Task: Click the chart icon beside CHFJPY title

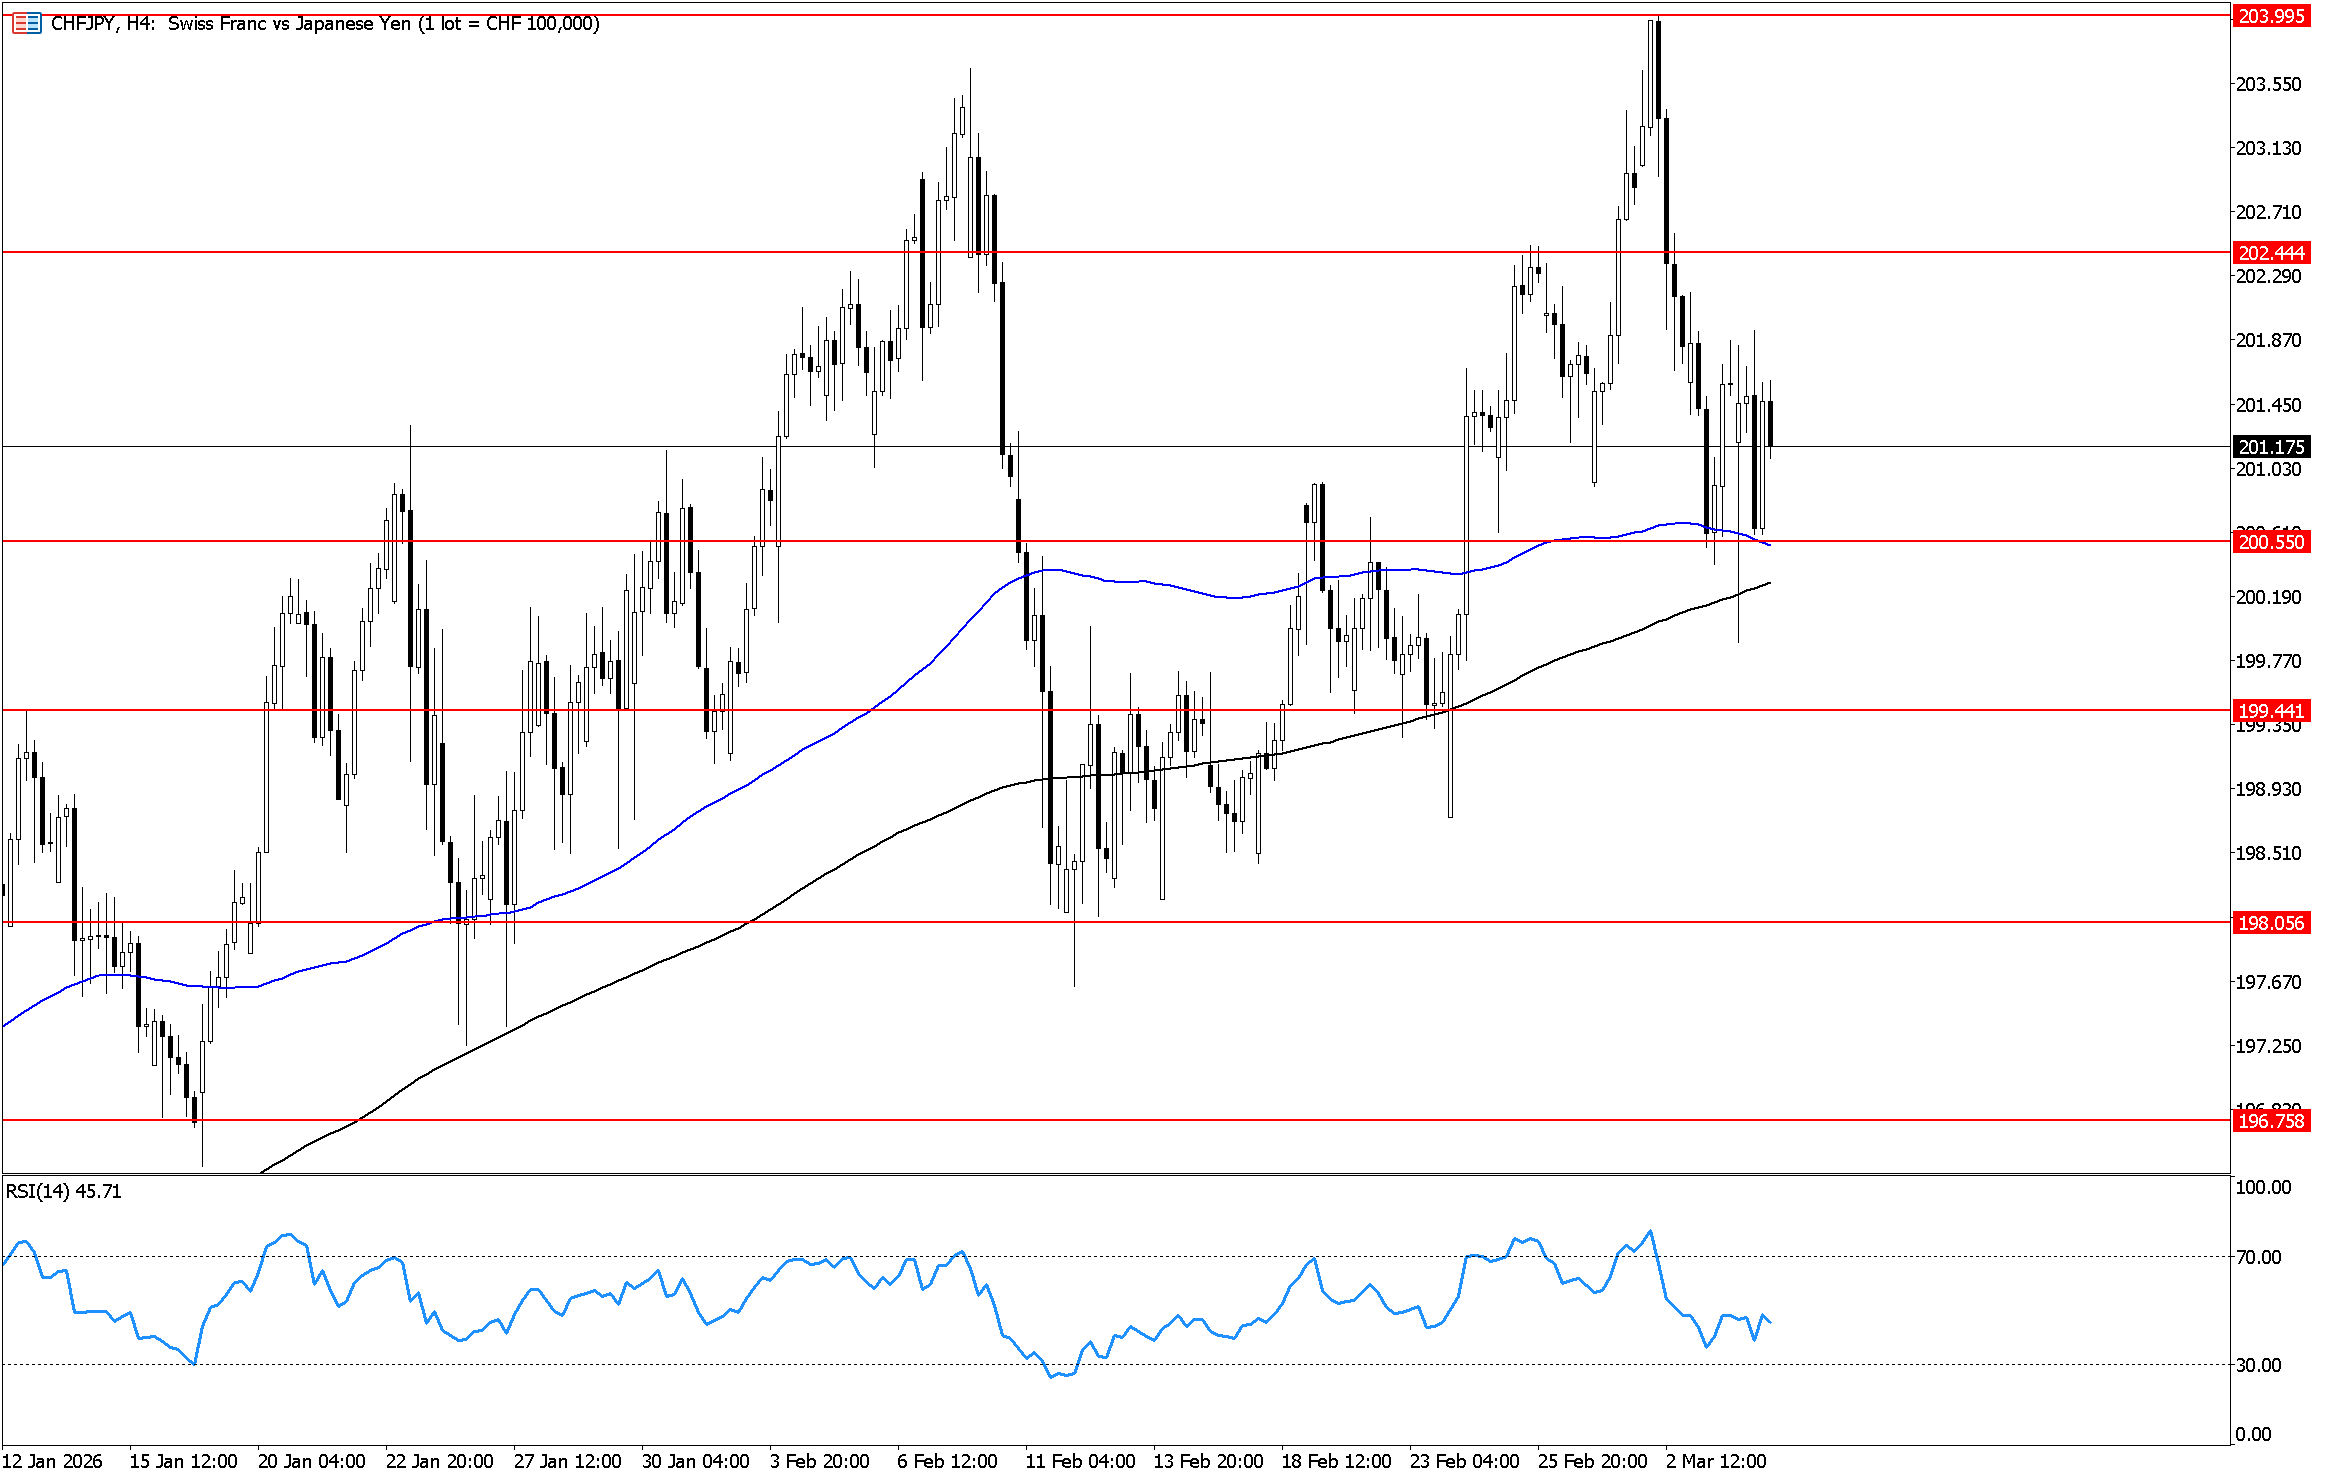Action: point(26,23)
